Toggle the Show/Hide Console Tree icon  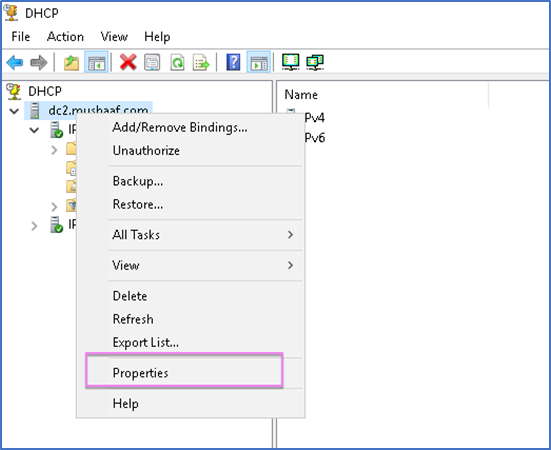pyautogui.click(x=96, y=63)
